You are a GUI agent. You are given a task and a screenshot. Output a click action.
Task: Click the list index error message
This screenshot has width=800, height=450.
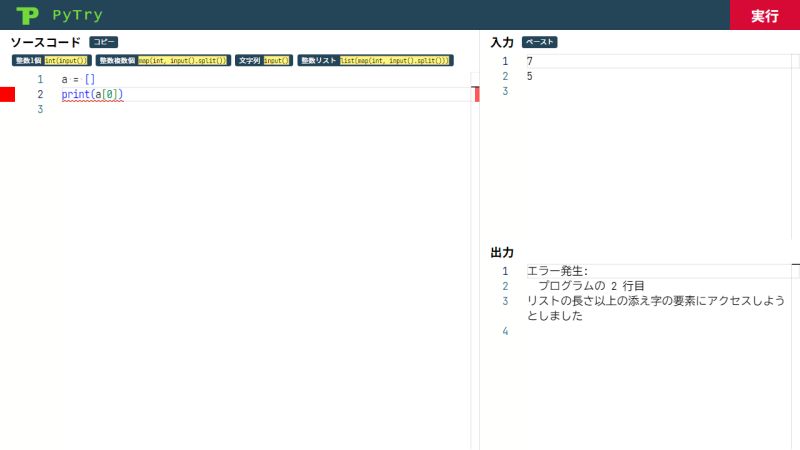point(656,308)
